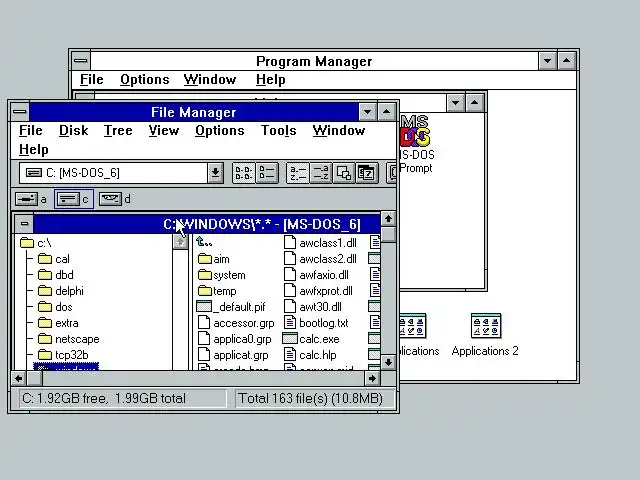Screen dimensions: 640x480
Task: Open the drive selection dropdown arrow
Action: tap(215, 173)
